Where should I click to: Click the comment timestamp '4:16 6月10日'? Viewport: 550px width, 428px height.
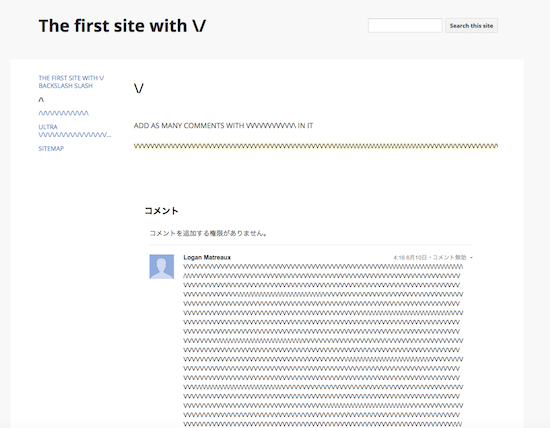410,258
